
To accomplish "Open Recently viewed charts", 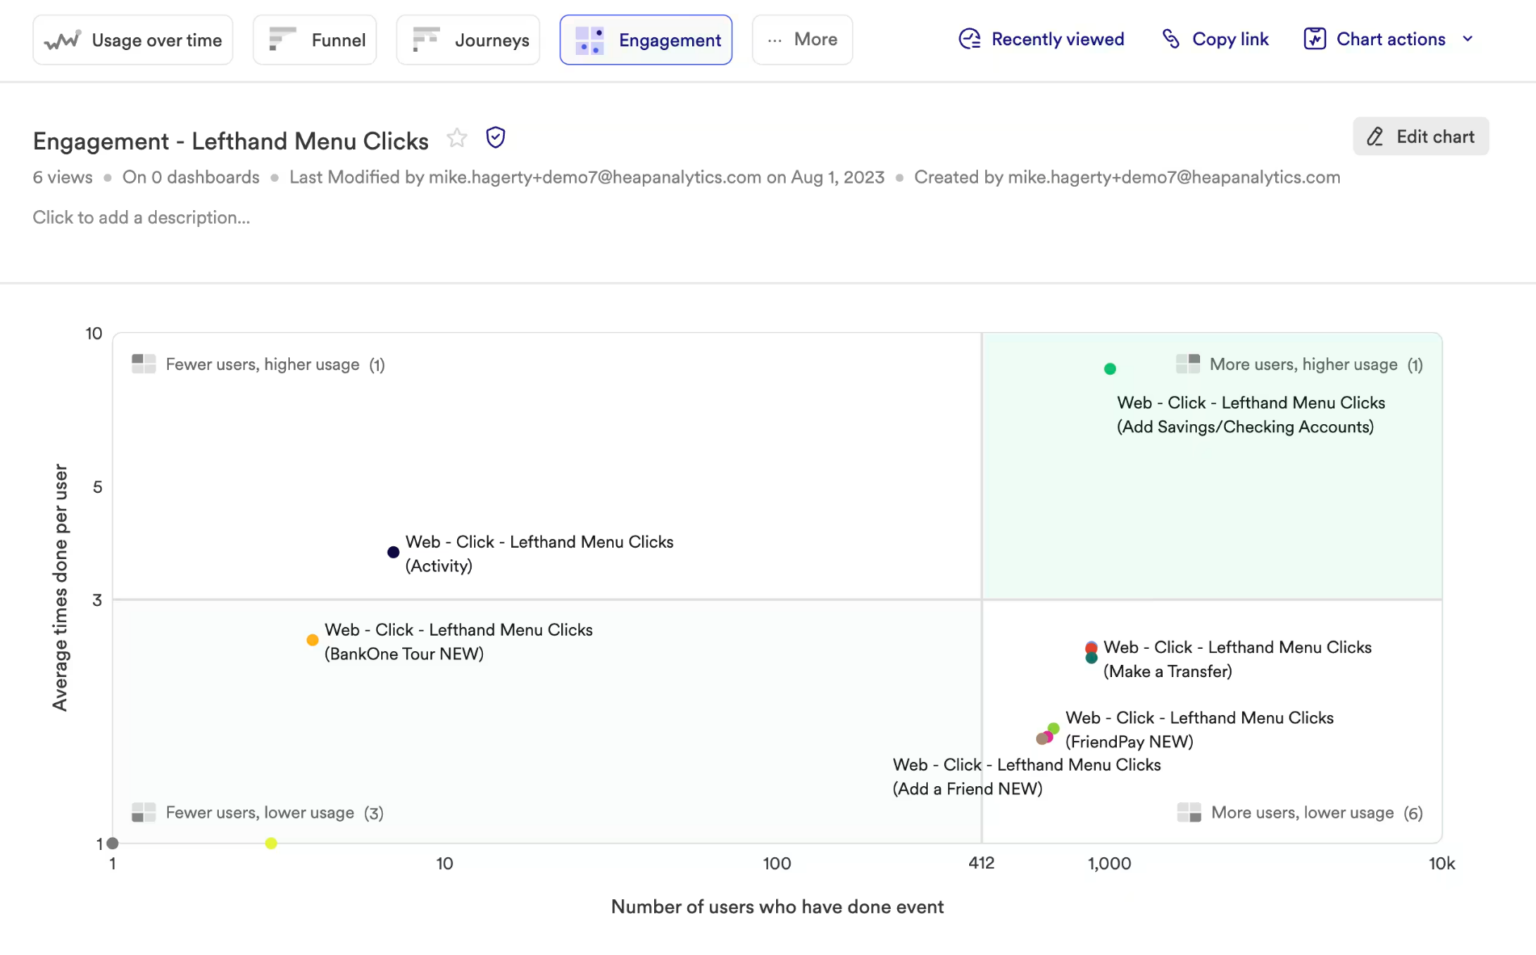I will tap(1040, 39).
